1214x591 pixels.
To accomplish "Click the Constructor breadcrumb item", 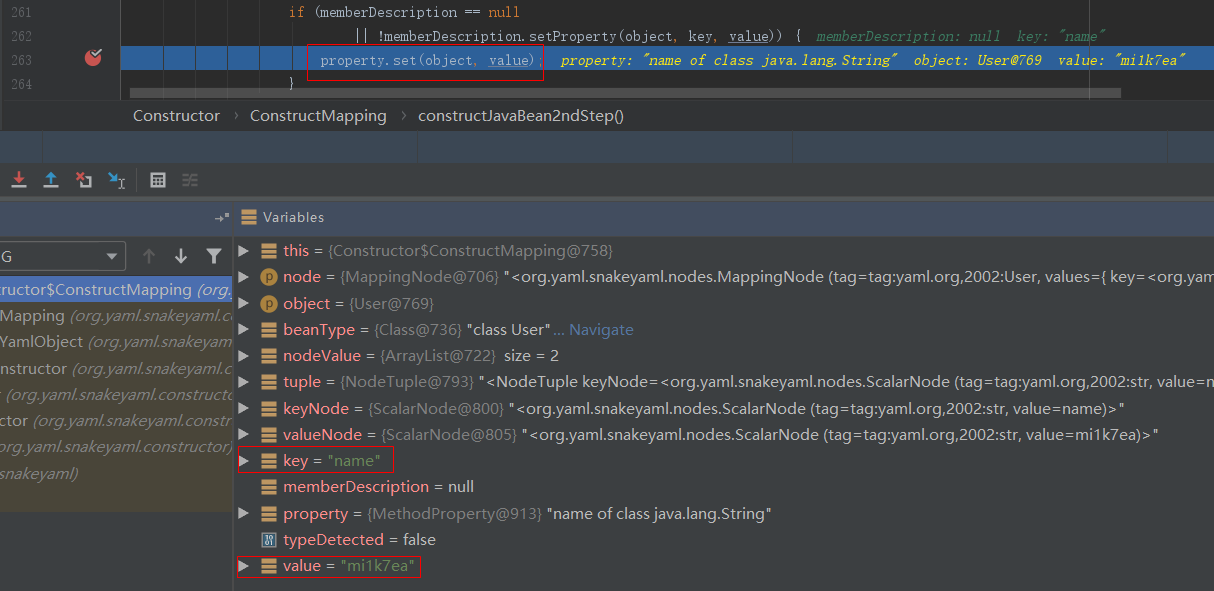I will click(x=176, y=116).
